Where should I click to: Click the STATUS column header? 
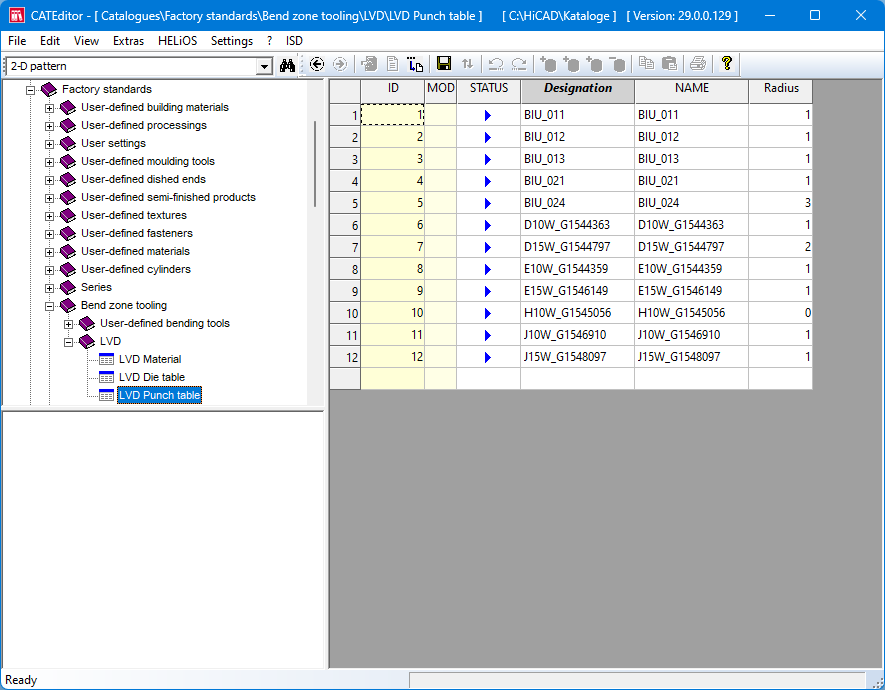(489, 91)
